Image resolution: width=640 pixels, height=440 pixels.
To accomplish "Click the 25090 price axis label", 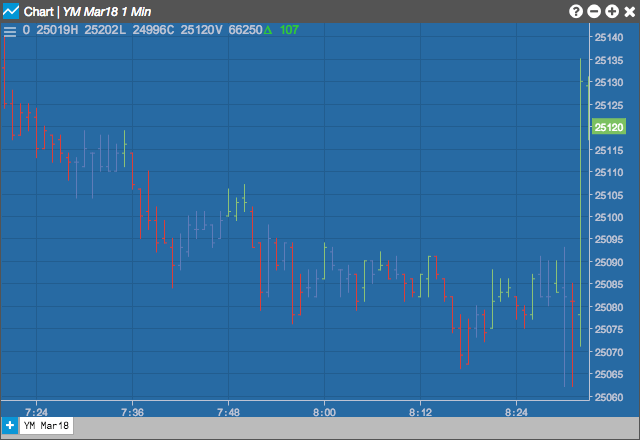I will point(609,262).
